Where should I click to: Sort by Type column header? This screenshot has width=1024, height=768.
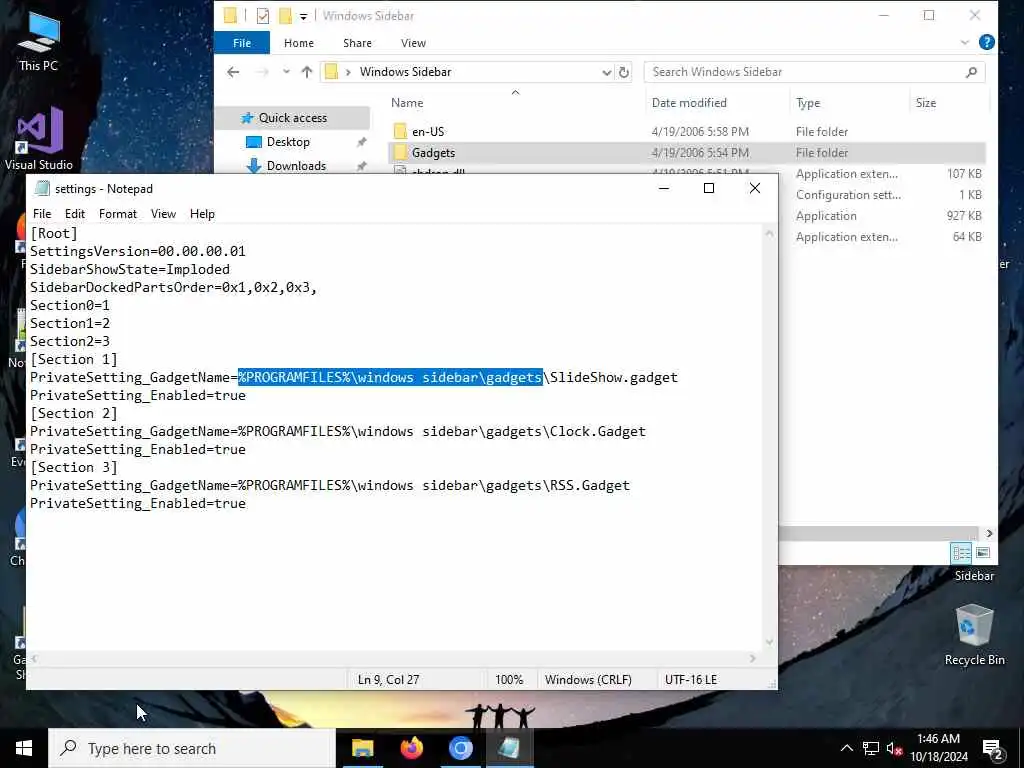click(808, 103)
